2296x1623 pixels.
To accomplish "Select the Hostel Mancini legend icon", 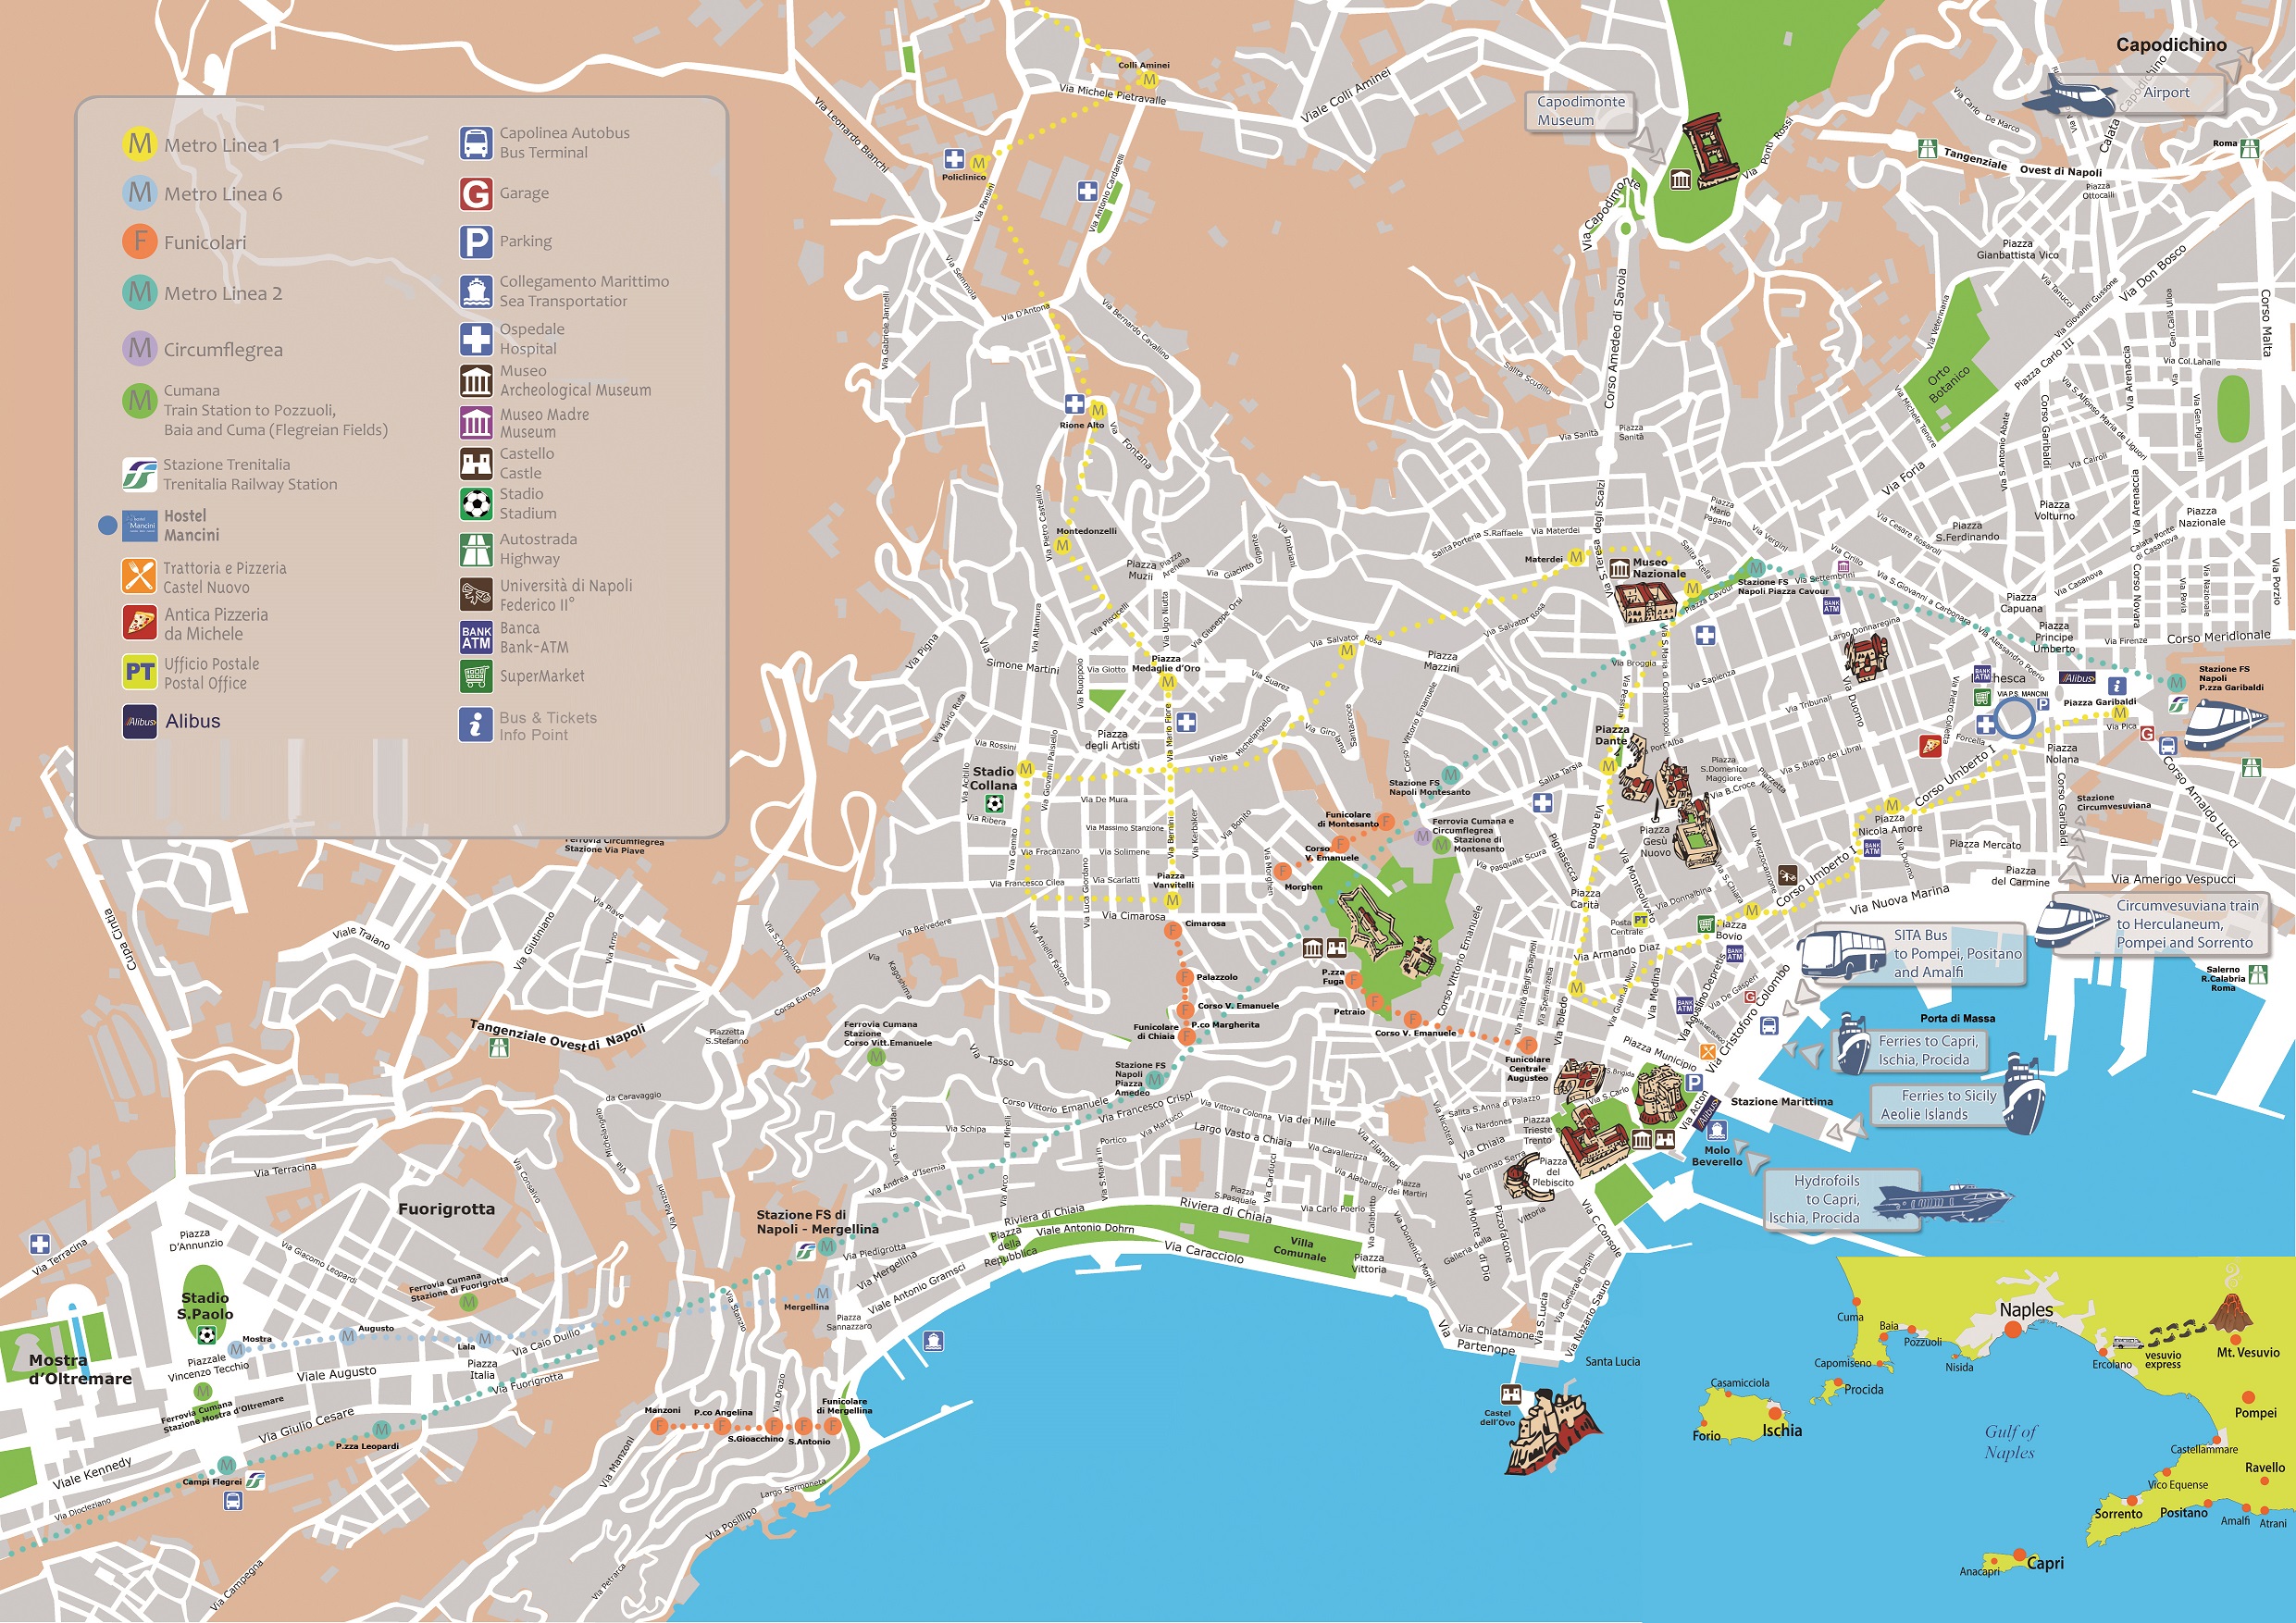I will (139, 526).
